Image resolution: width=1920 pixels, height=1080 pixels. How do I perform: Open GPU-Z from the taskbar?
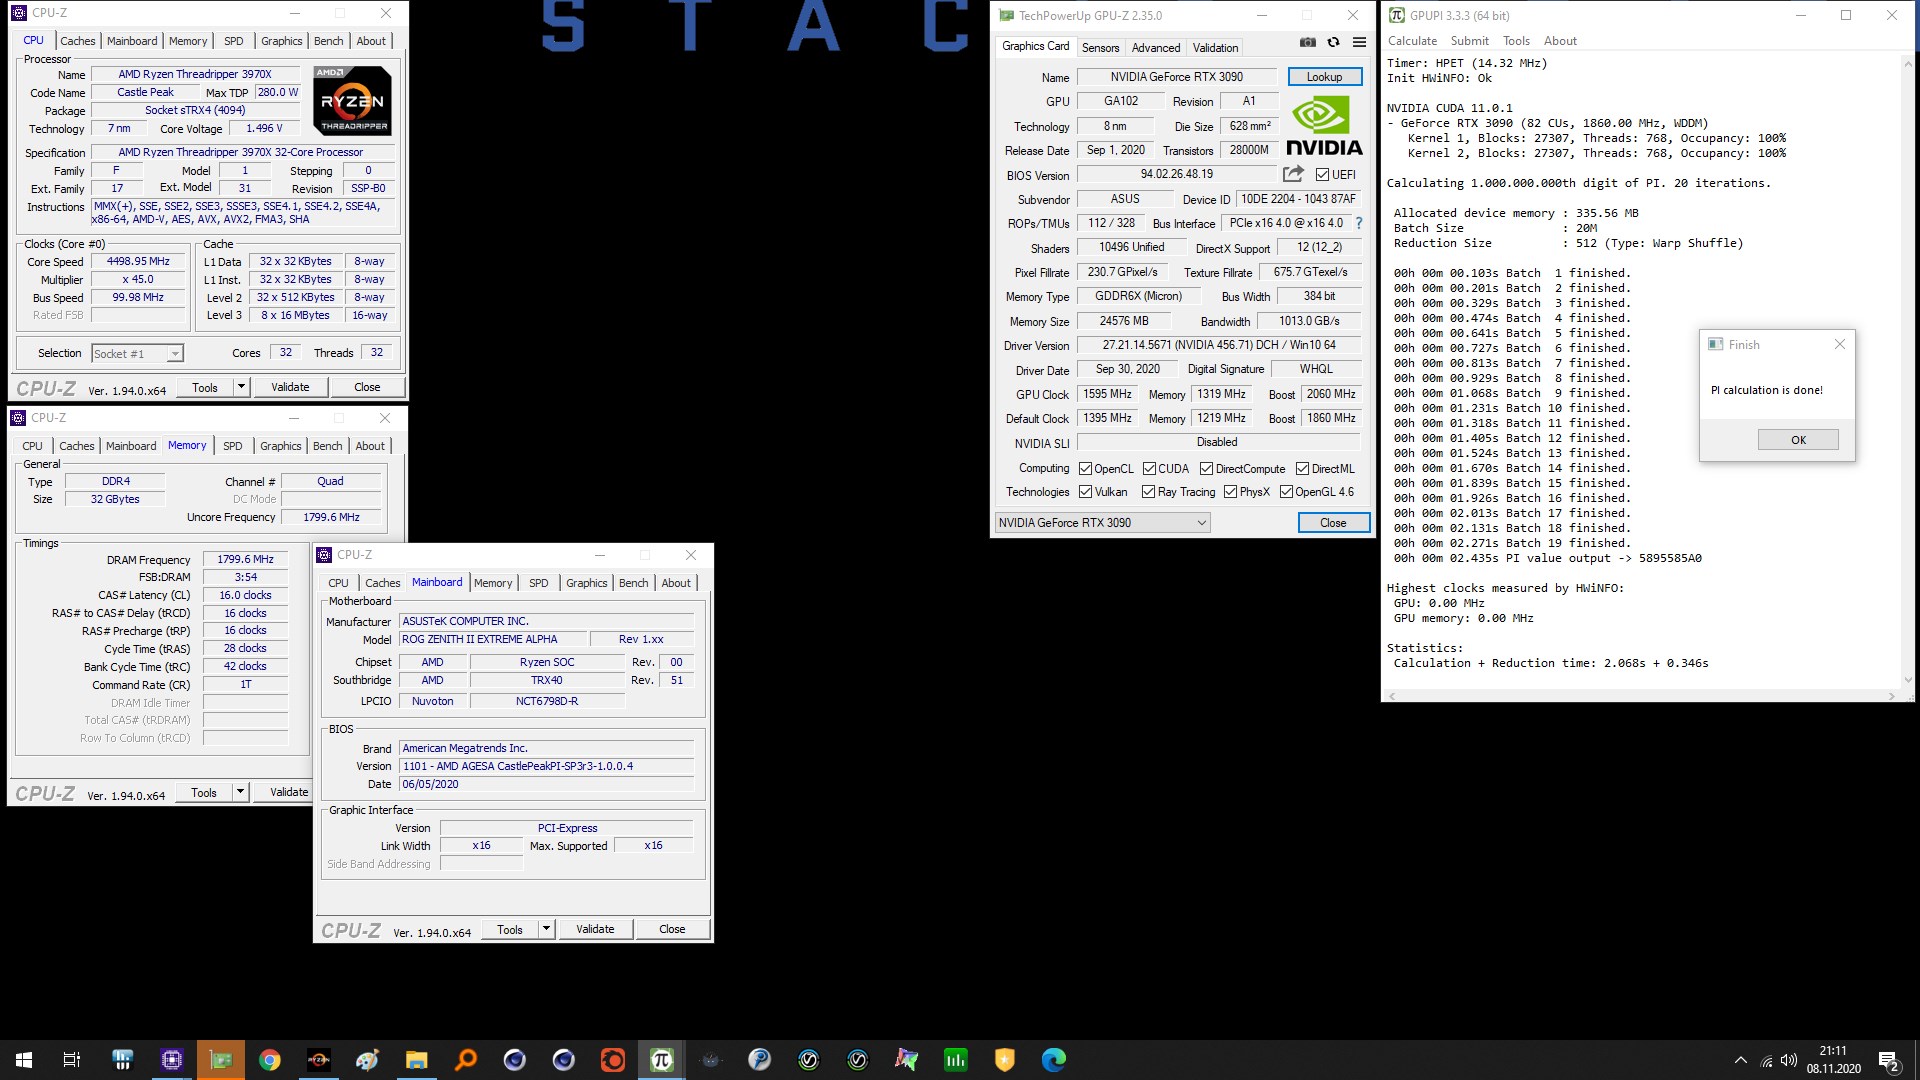tap(220, 1060)
